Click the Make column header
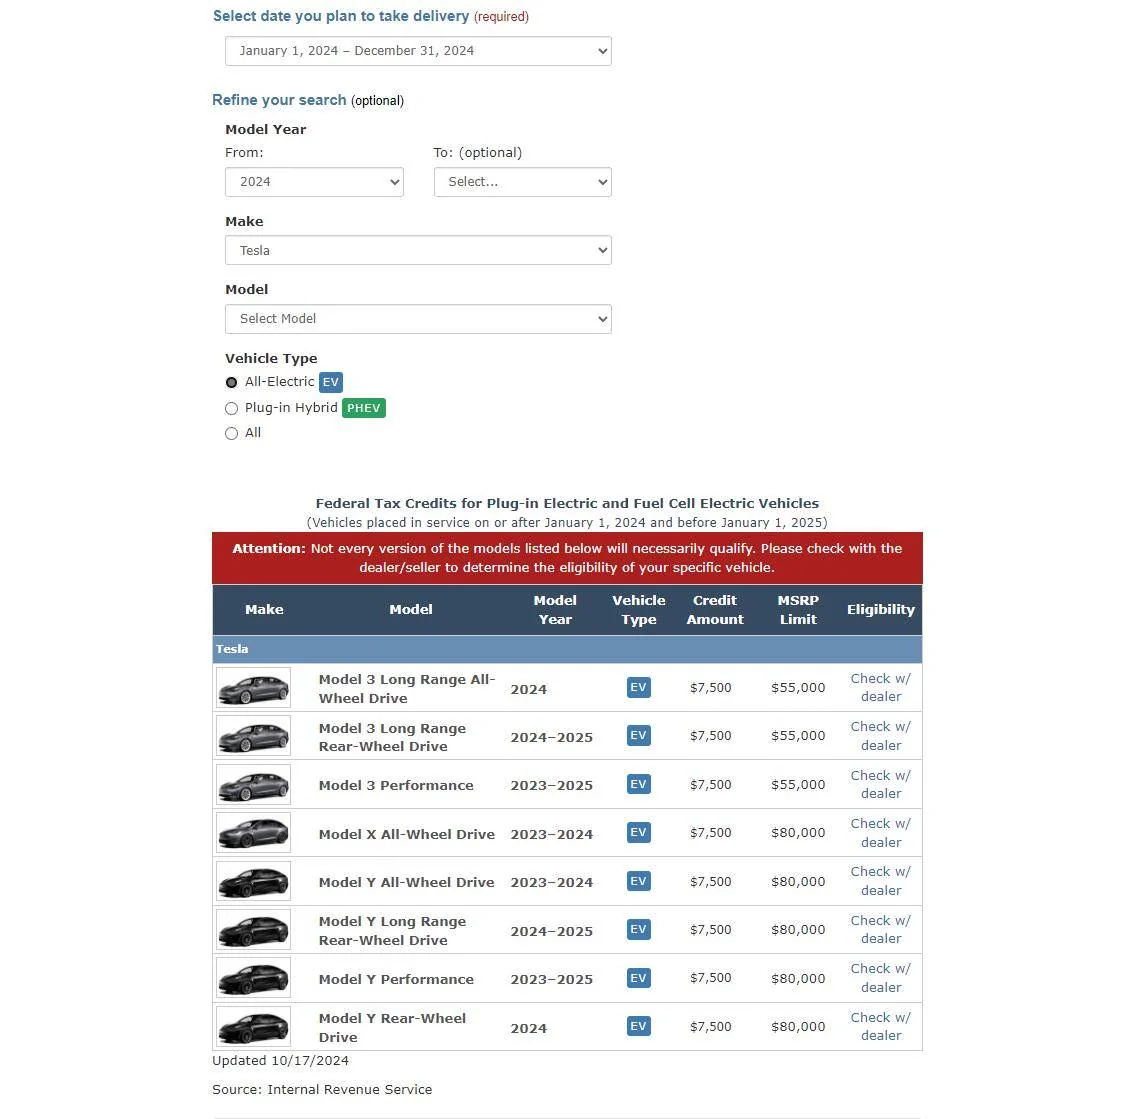 click(264, 610)
